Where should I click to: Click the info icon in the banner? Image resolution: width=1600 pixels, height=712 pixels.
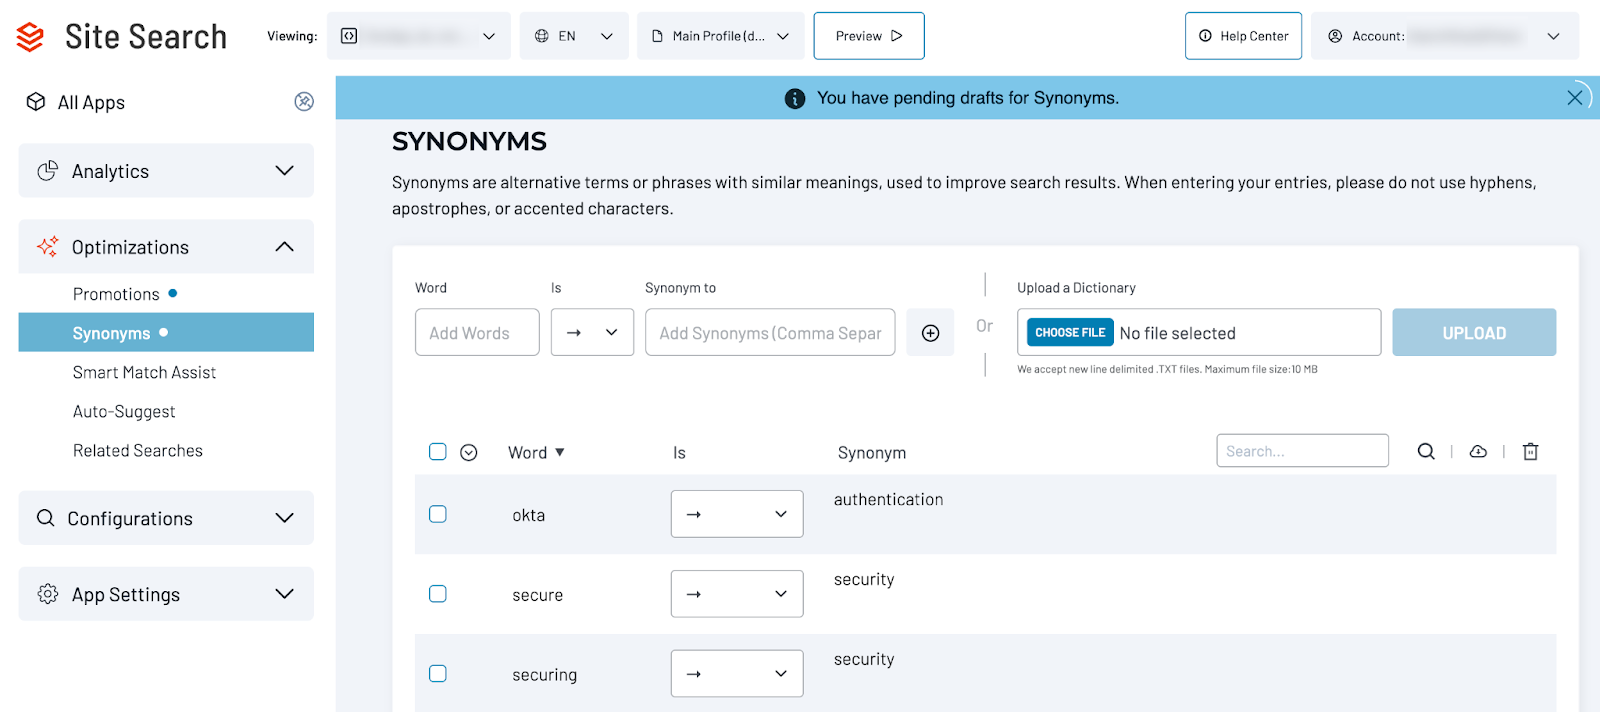(x=795, y=98)
